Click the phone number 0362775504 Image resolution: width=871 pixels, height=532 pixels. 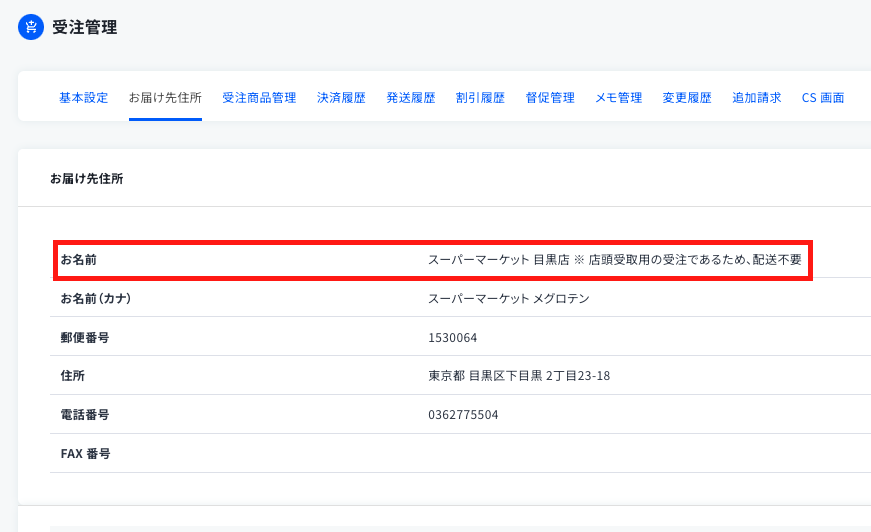pos(463,415)
